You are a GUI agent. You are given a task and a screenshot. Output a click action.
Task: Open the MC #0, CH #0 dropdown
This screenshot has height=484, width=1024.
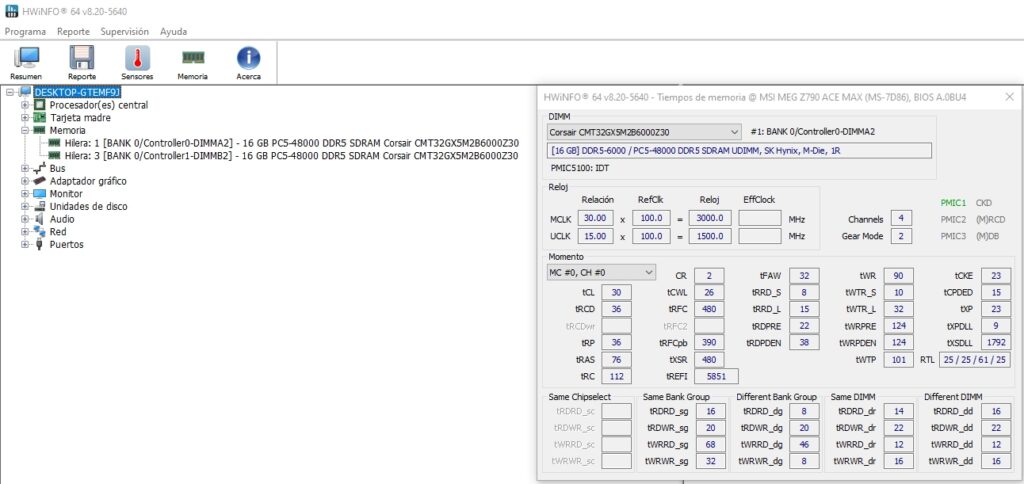(x=601, y=272)
